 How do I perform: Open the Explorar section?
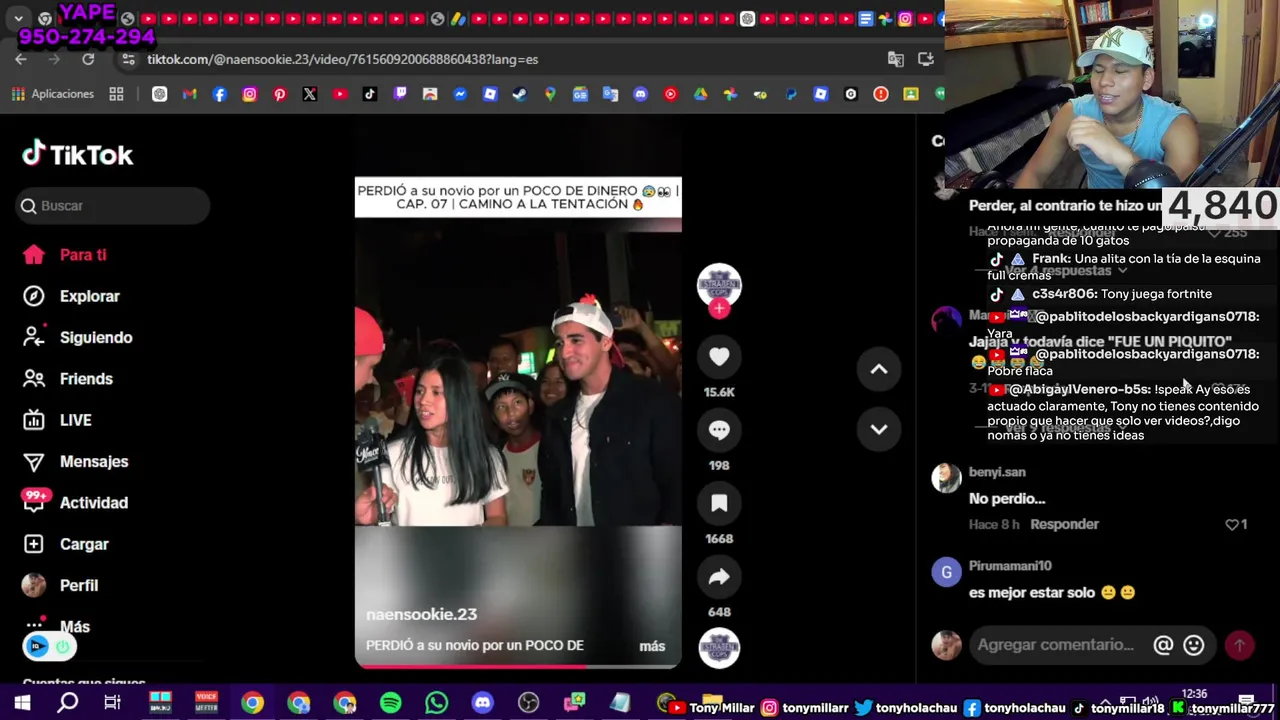89,296
